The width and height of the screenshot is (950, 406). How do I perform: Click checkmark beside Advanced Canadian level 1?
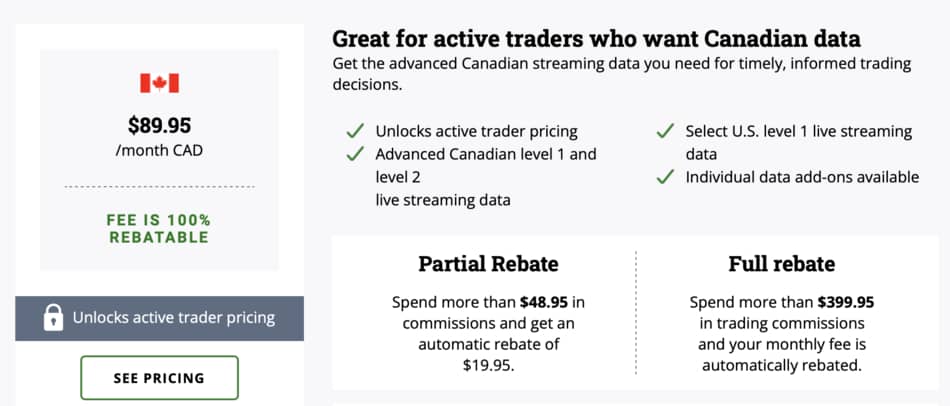click(354, 154)
